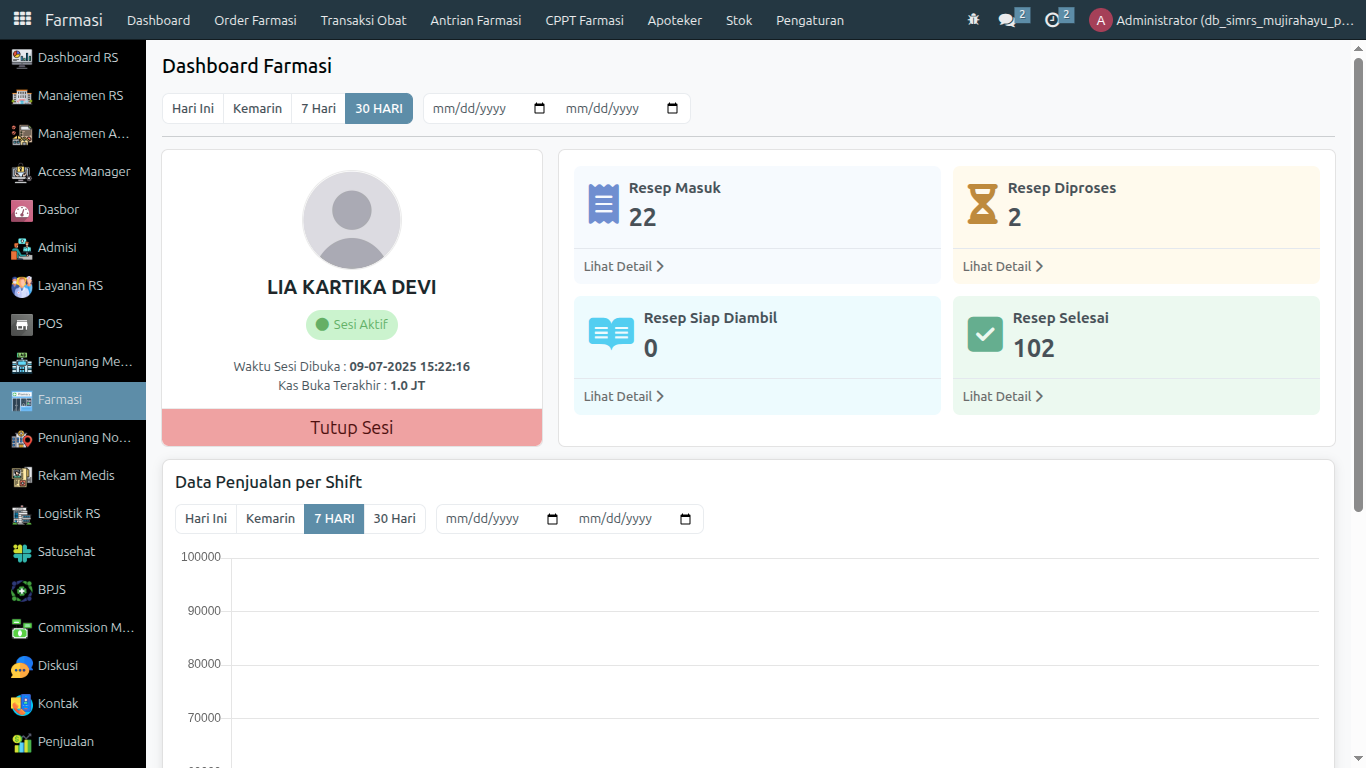Click the Tutup Sesi button
This screenshot has width=1366, height=768.
tap(352, 428)
